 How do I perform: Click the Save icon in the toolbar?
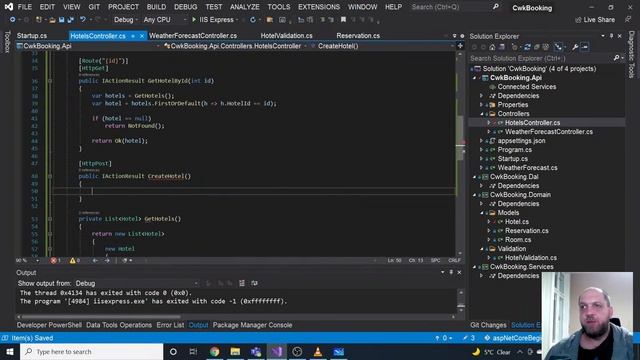tap(61, 20)
